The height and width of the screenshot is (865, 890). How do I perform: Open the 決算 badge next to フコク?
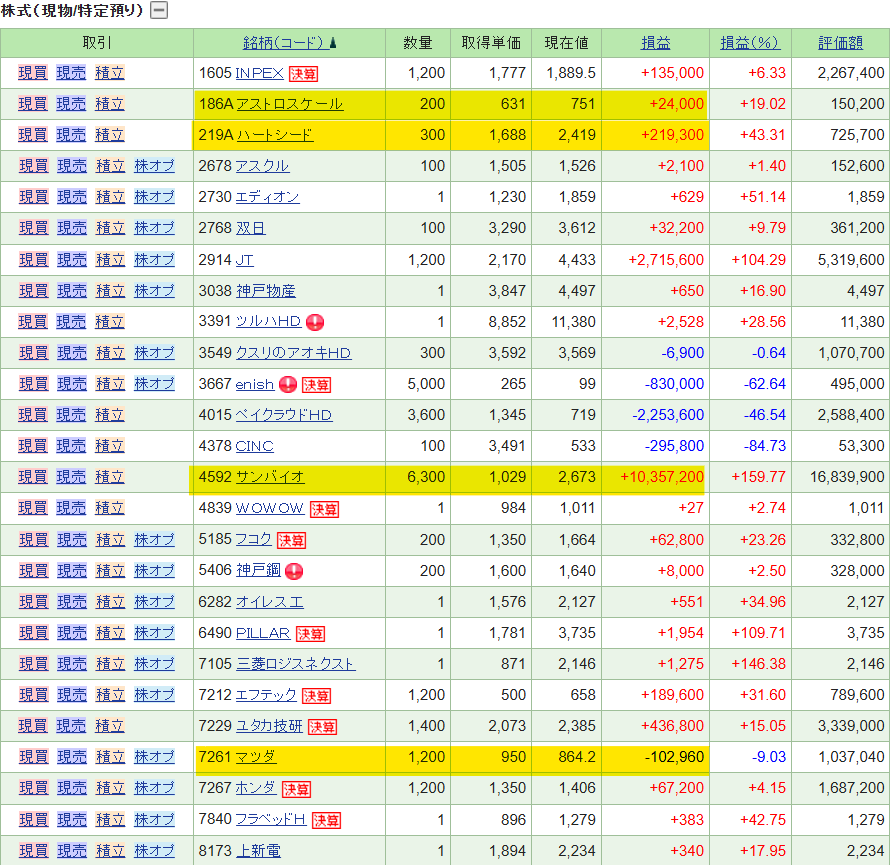point(292,540)
